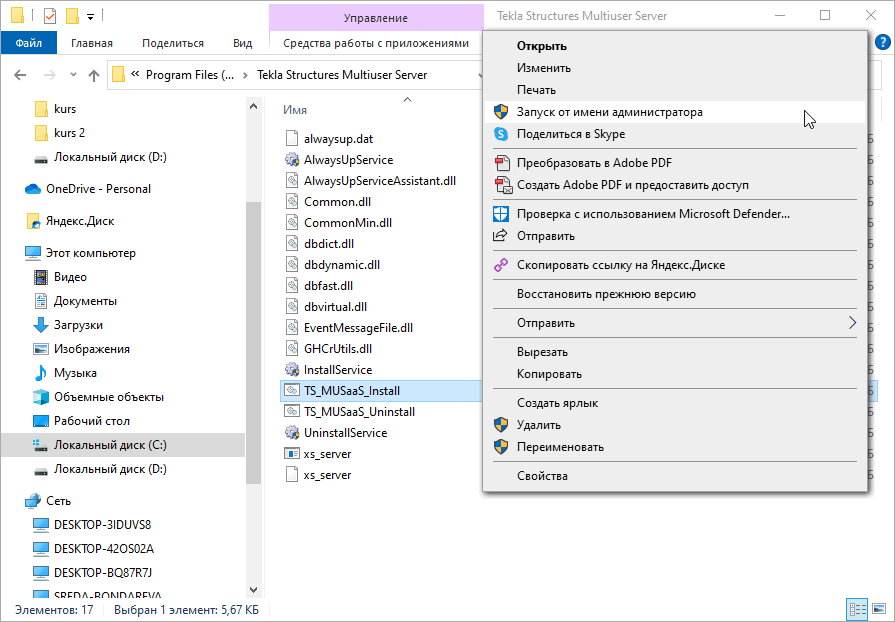Sort files by the Имя column header

[295, 110]
